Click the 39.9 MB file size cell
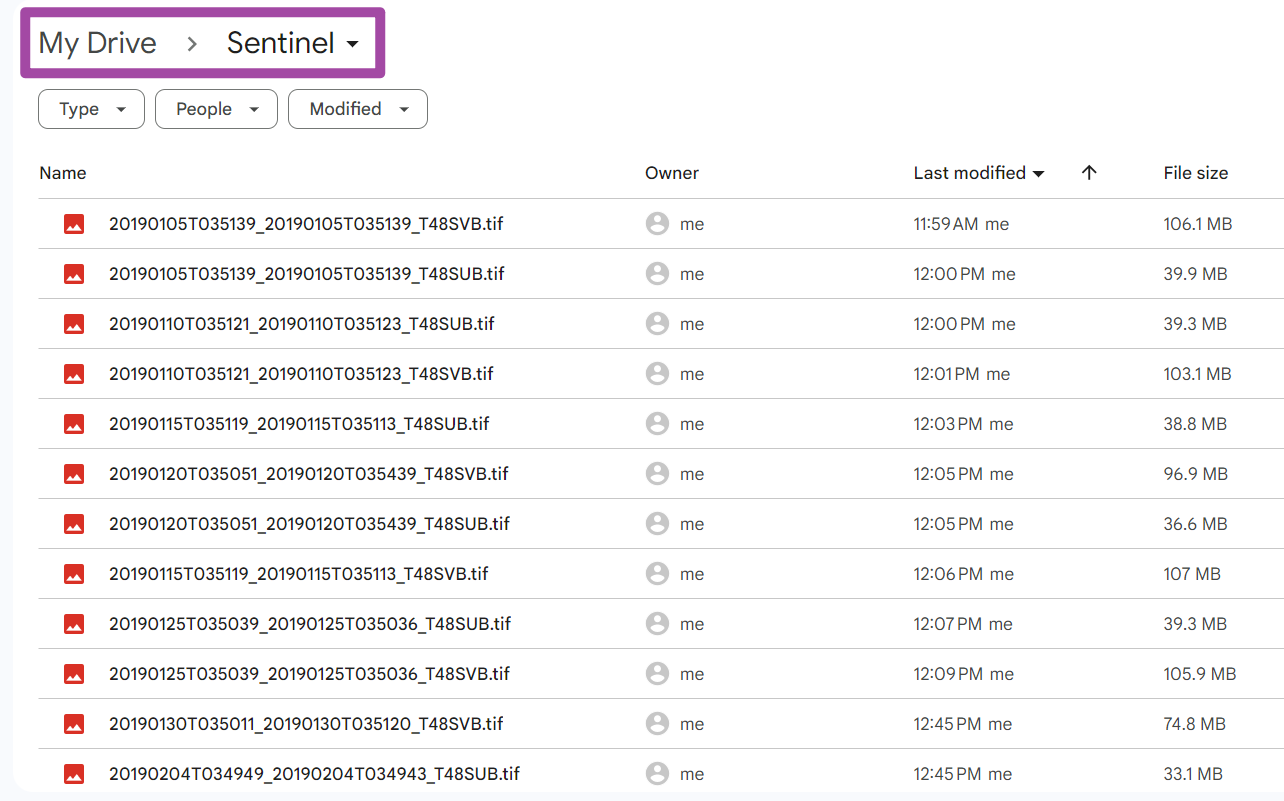This screenshot has width=1284, height=801. pos(1195,274)
